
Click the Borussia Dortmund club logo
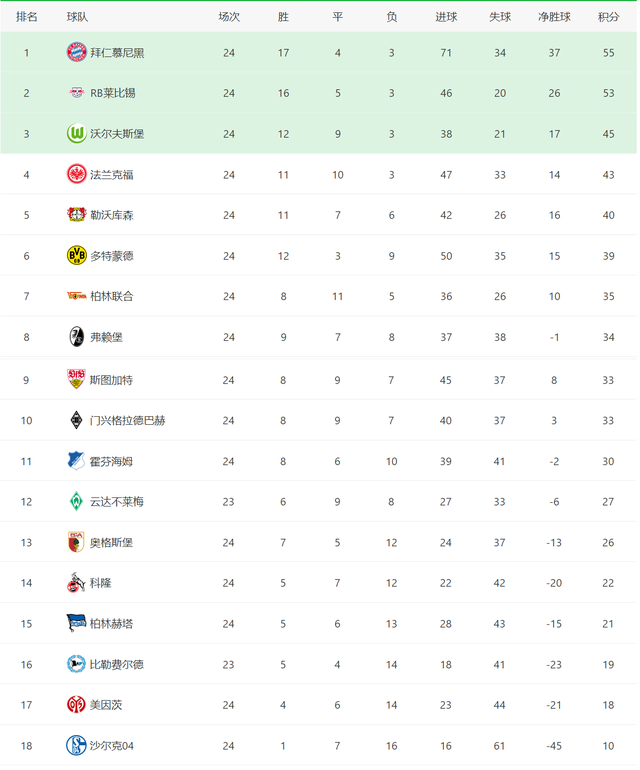coord(77,256)
